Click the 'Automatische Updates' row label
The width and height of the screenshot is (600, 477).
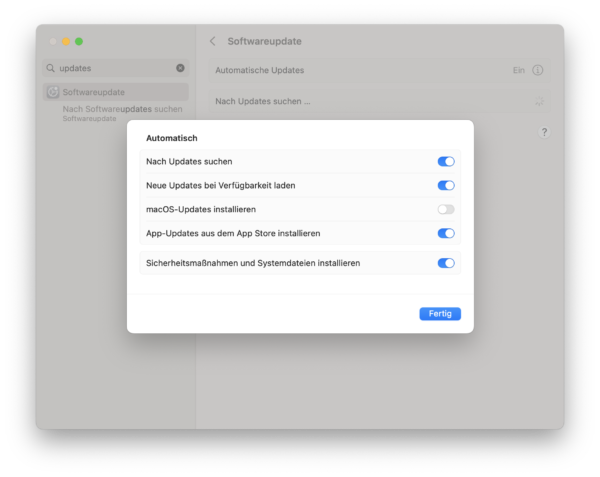coord(259,70)
